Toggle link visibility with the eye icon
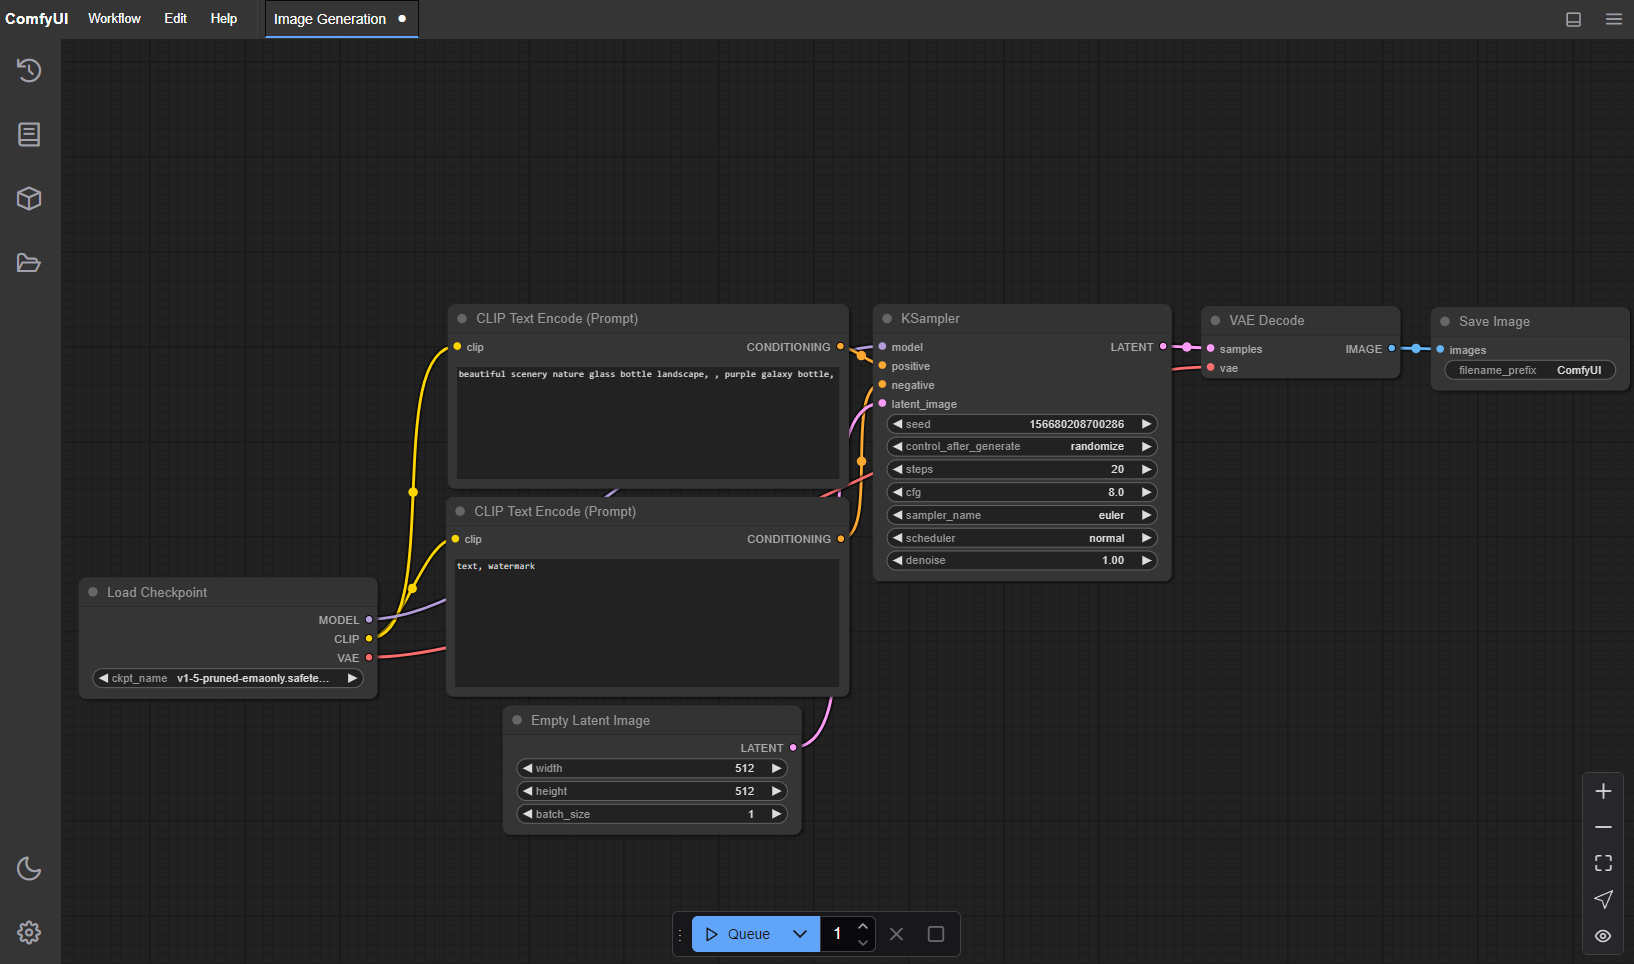The image size is (1634, 964). pos(1603,935)
